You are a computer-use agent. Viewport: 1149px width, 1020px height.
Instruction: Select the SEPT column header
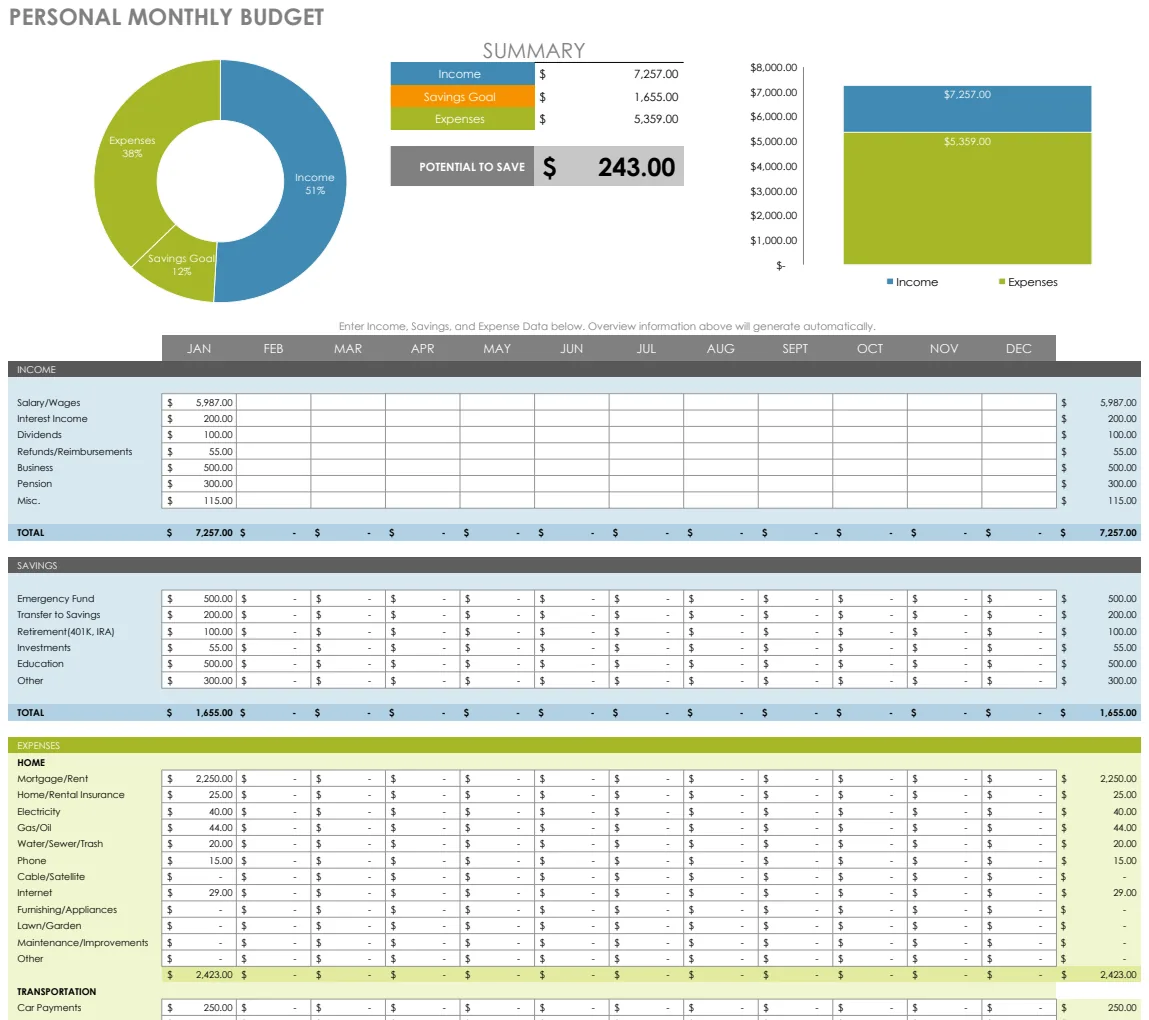coord(795,349)
